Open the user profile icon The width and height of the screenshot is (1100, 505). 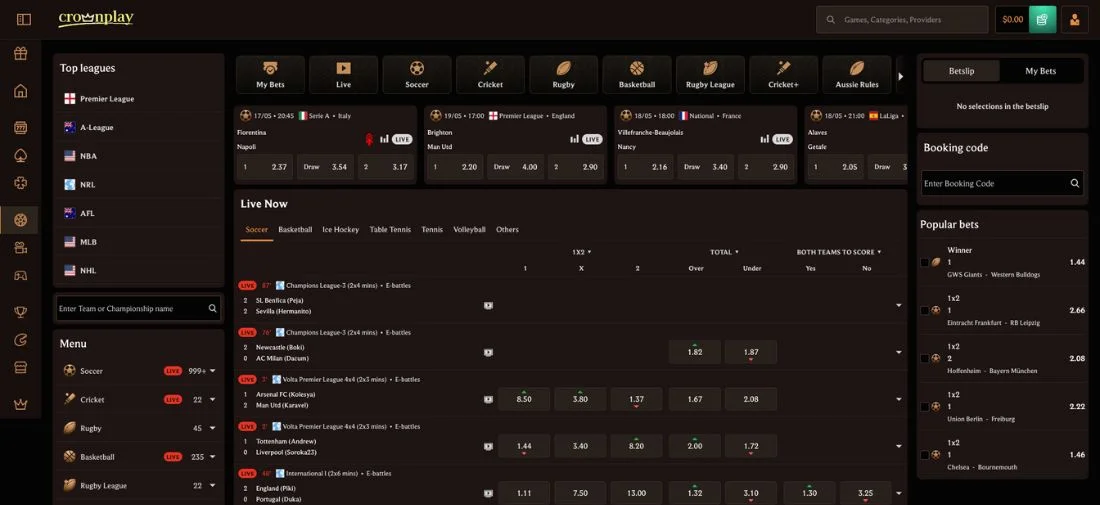coord(1075,20)
